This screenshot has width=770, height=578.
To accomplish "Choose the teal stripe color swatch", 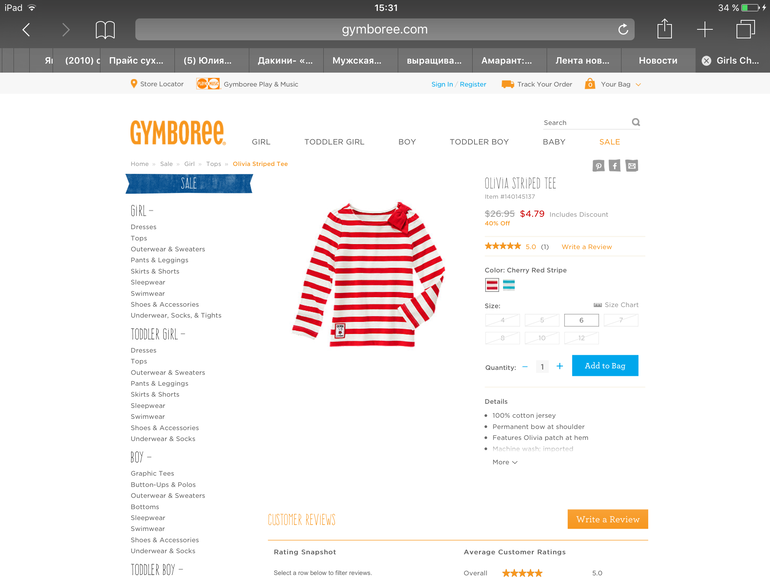I will tap(509, 285).
